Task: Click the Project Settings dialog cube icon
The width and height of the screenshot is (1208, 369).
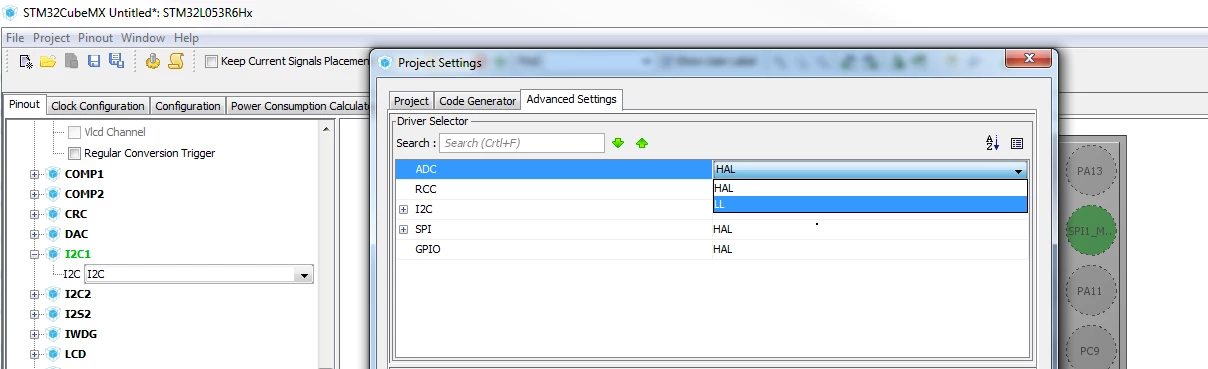Action: (x=386, y=62)
